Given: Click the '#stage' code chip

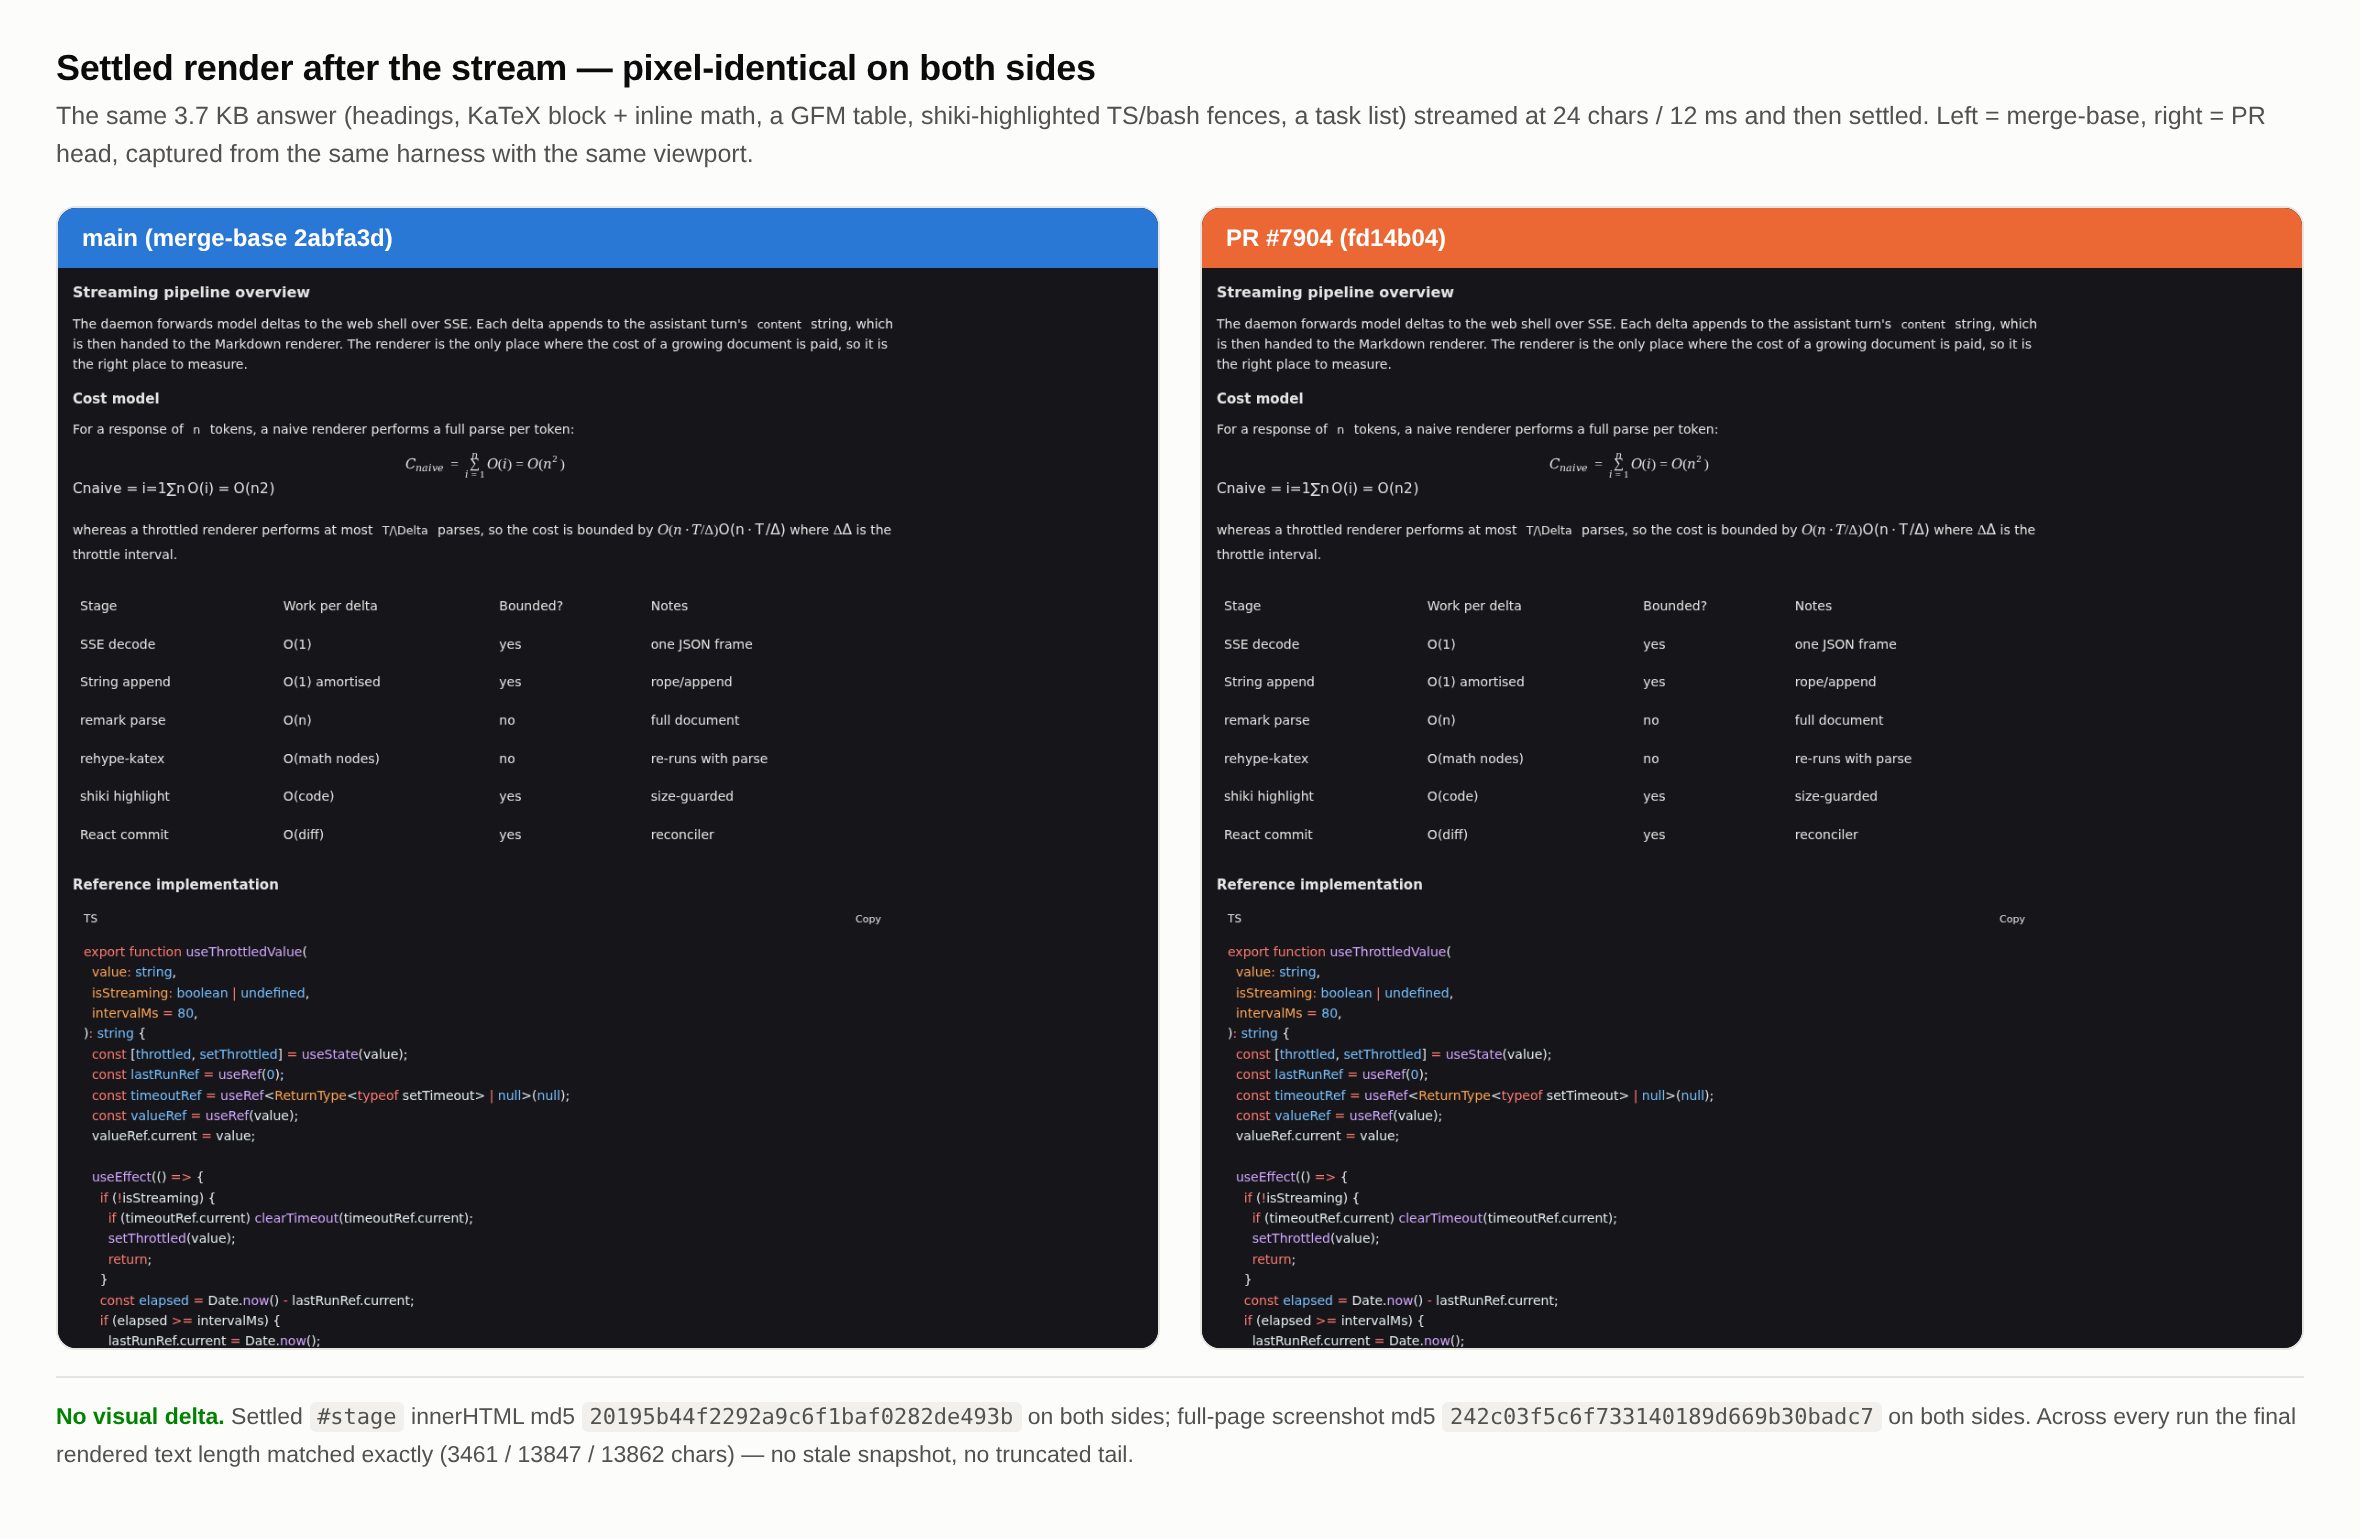Looking at the screenshot, I should coord(356,1416).
